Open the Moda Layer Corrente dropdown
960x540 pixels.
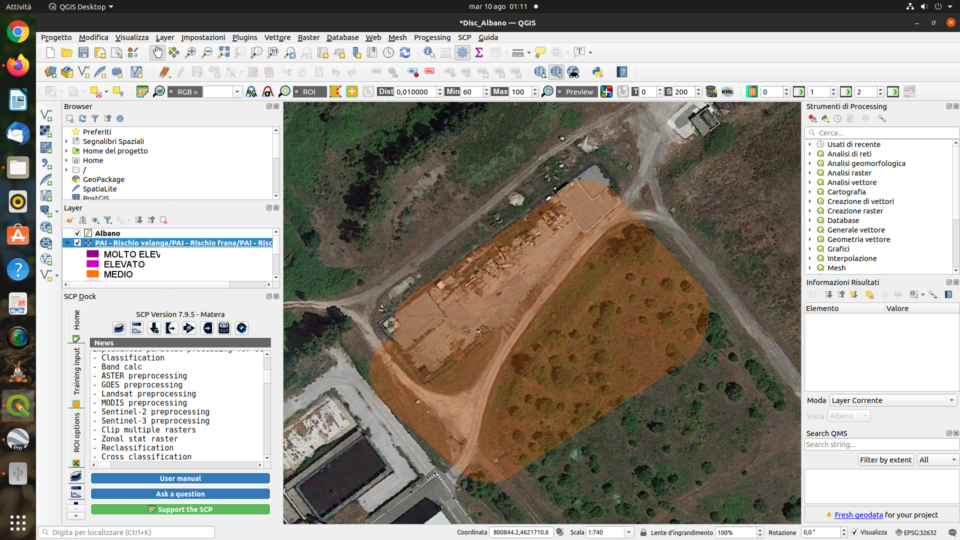892,400
